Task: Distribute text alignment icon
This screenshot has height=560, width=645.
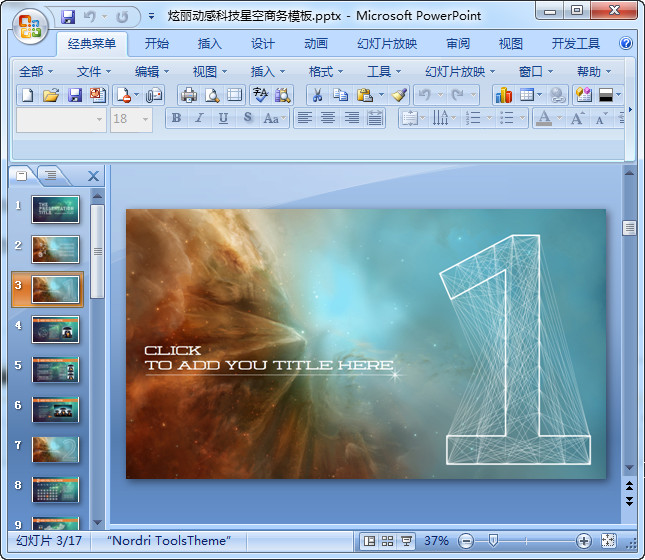Action: tap(375, 119)
